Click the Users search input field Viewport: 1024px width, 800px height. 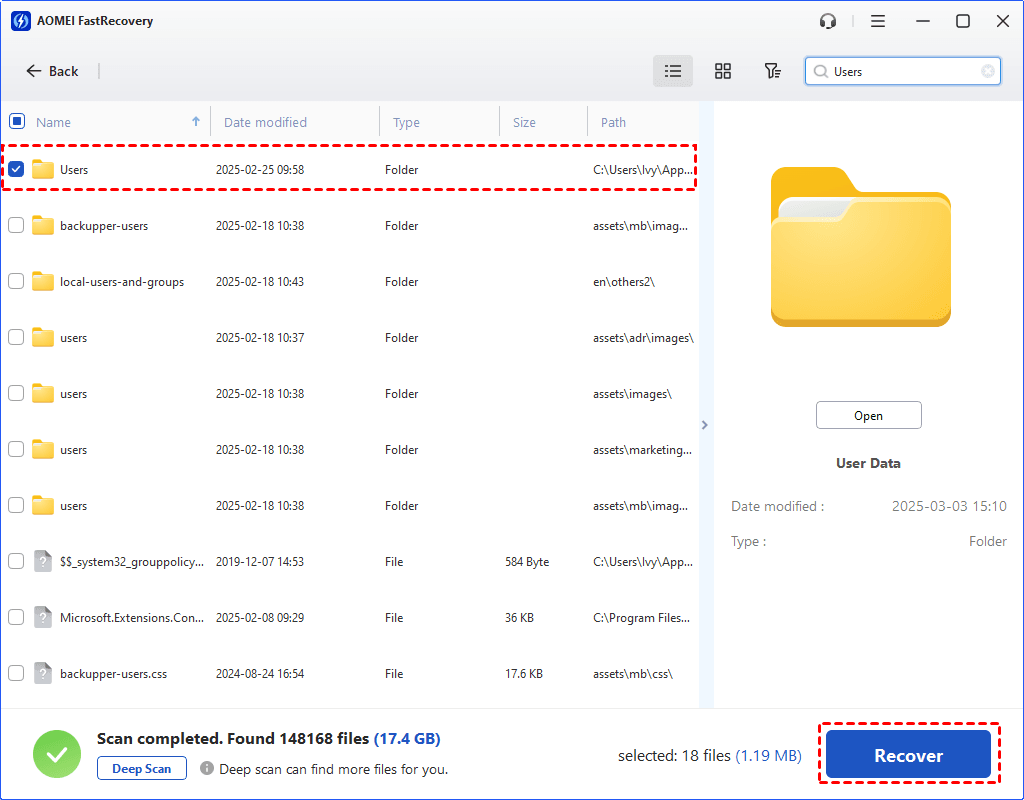pos(900,71)
